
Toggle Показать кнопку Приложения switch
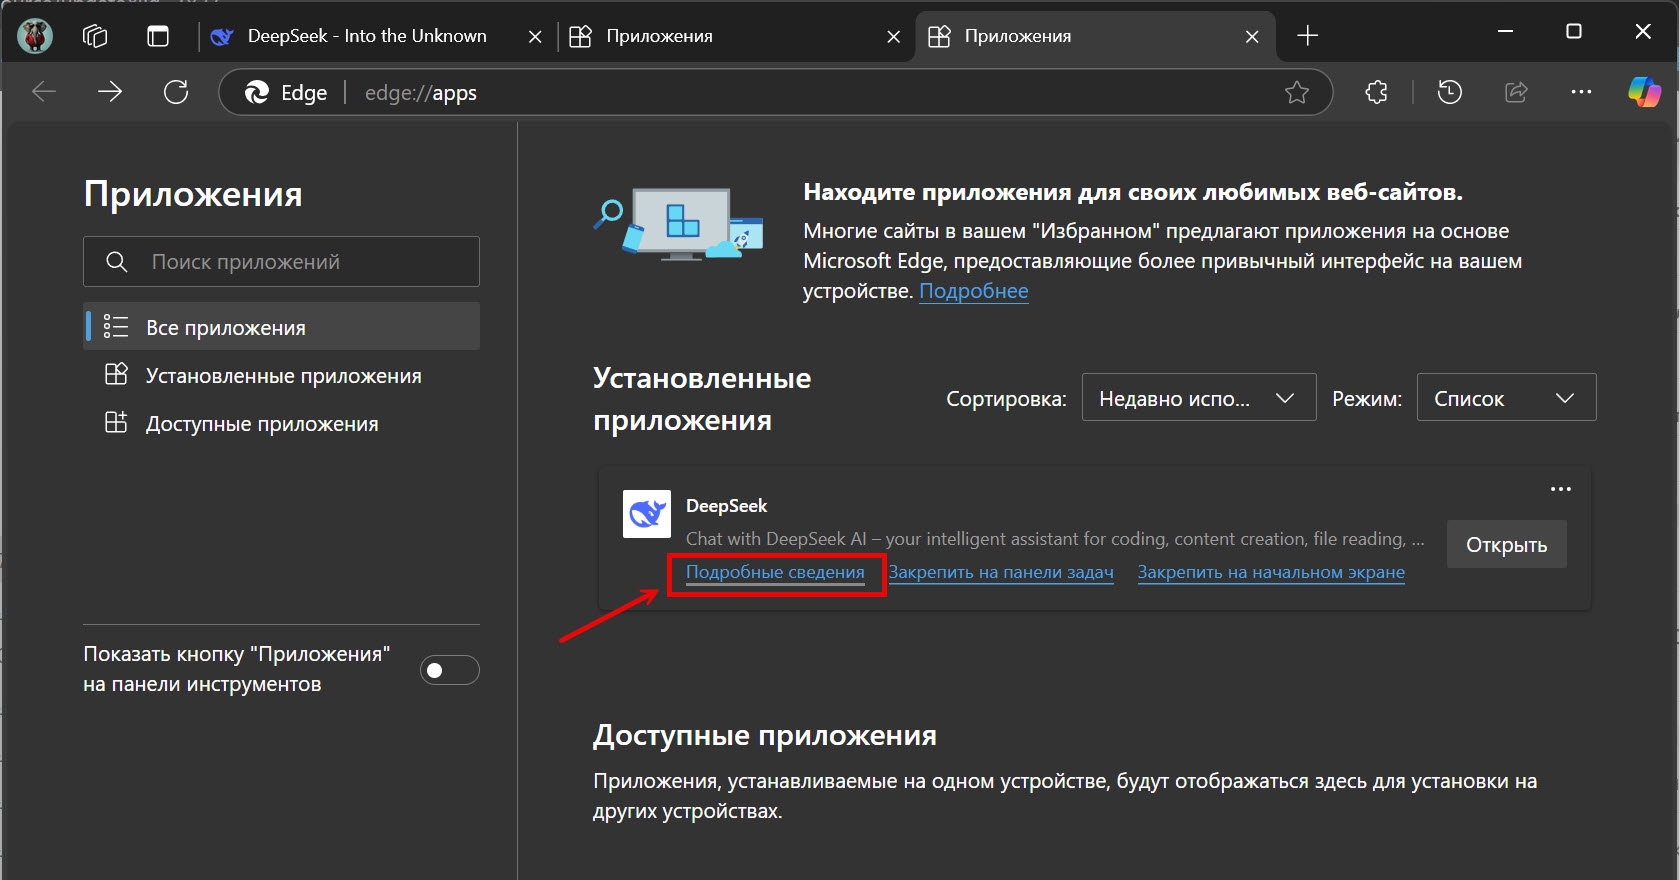[x=450, y=670]
